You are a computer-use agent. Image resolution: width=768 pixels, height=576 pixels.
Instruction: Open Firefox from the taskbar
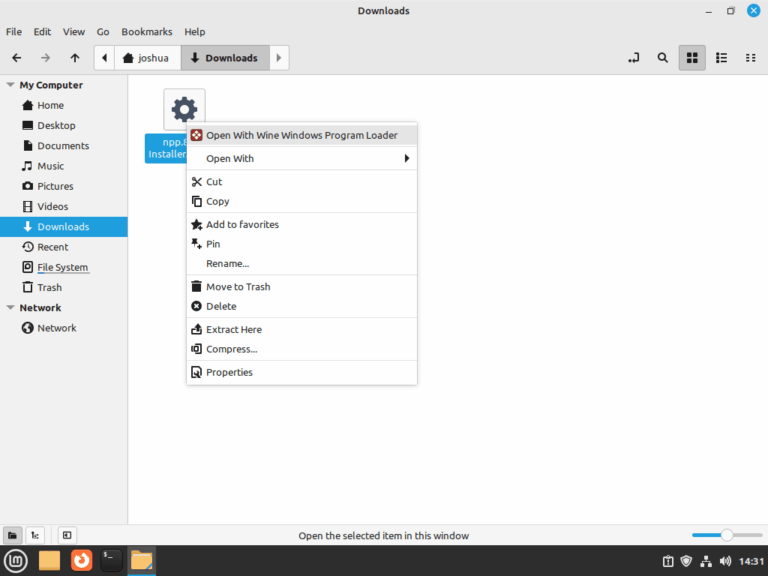pos(81,560)
